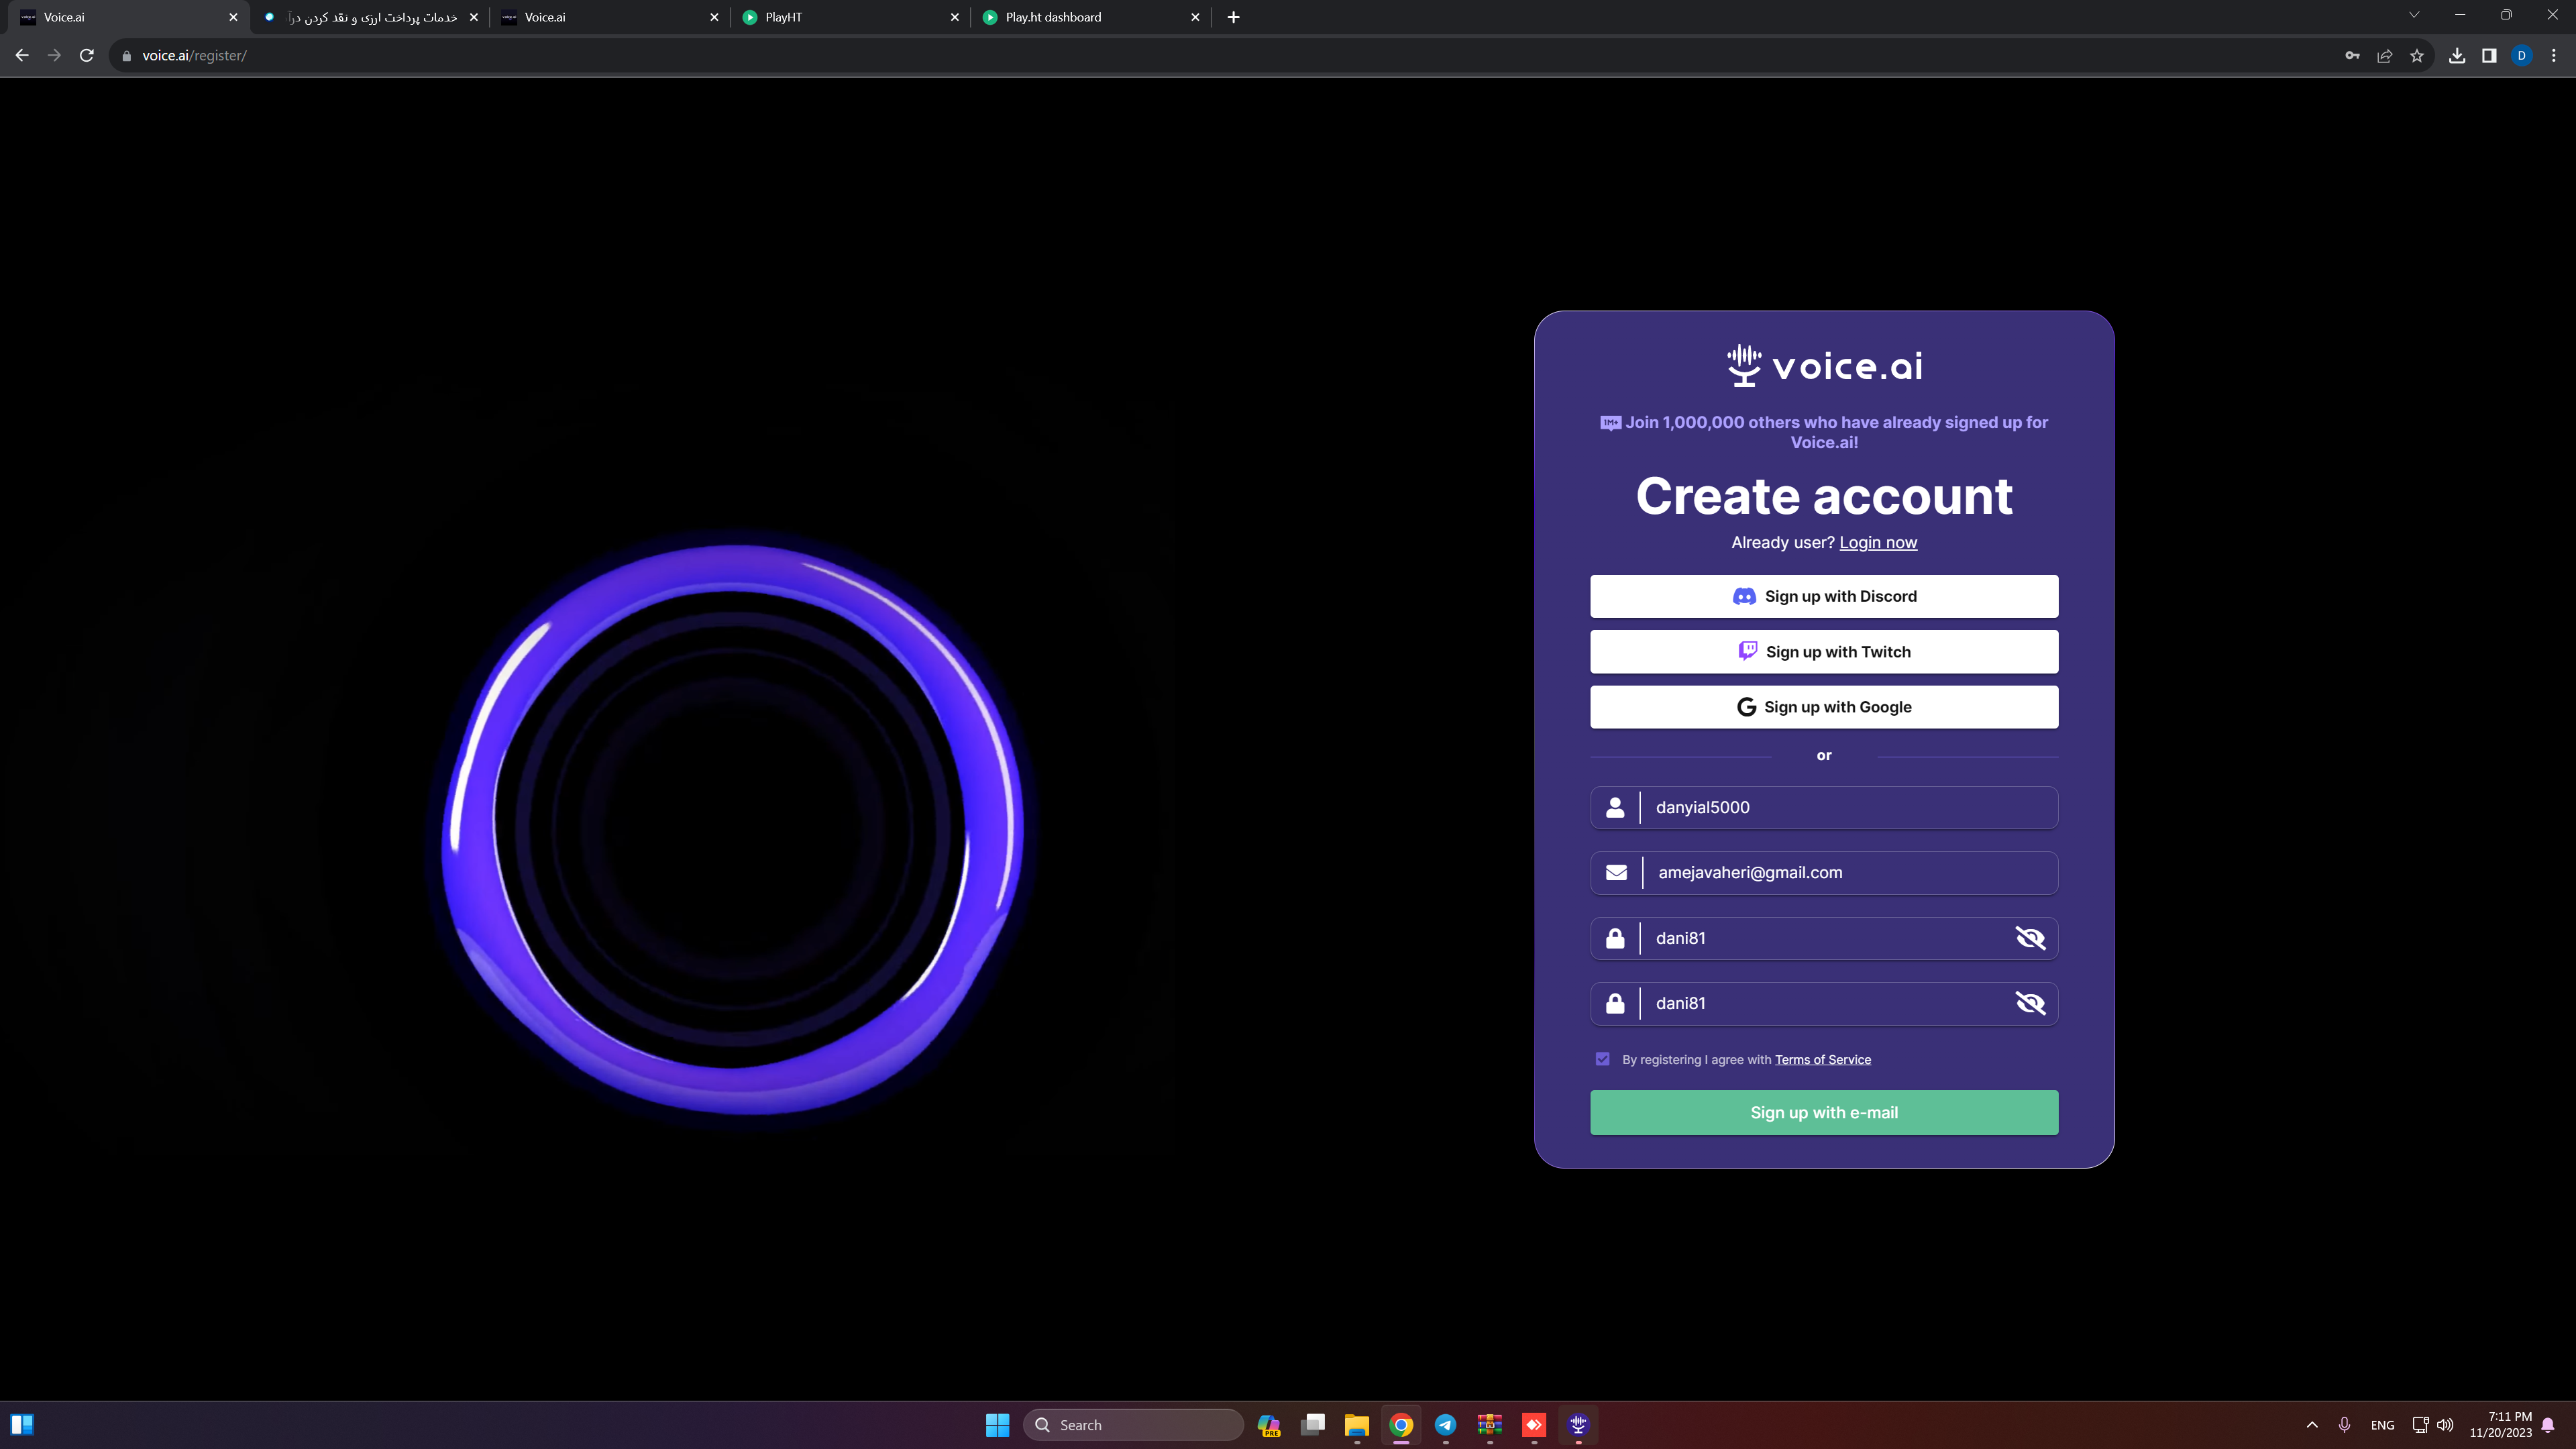Focus the email field amejavaheri@gmail.com

(x=1824, y=873)
